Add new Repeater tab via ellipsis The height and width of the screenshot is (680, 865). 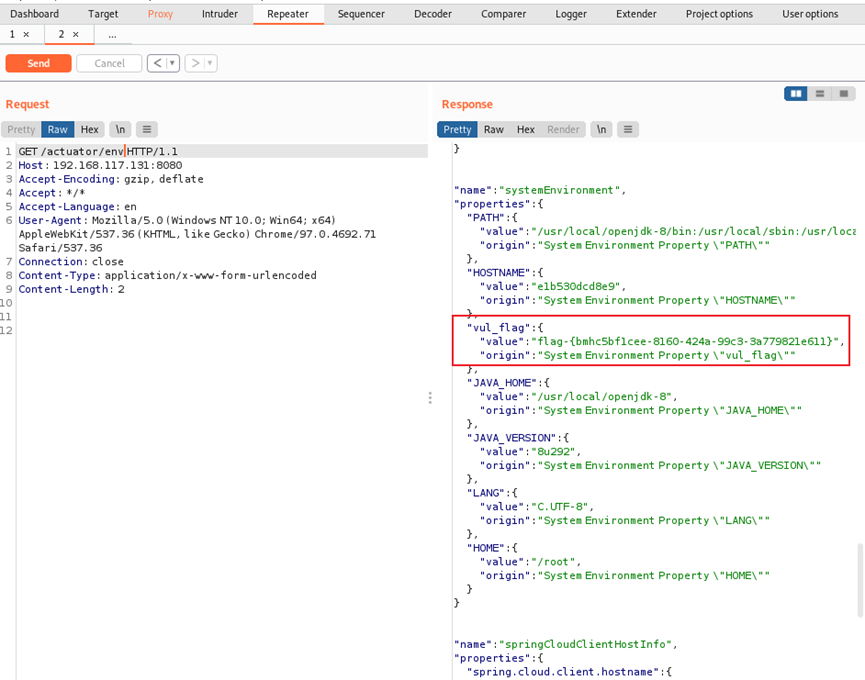(x=112, y=35)
